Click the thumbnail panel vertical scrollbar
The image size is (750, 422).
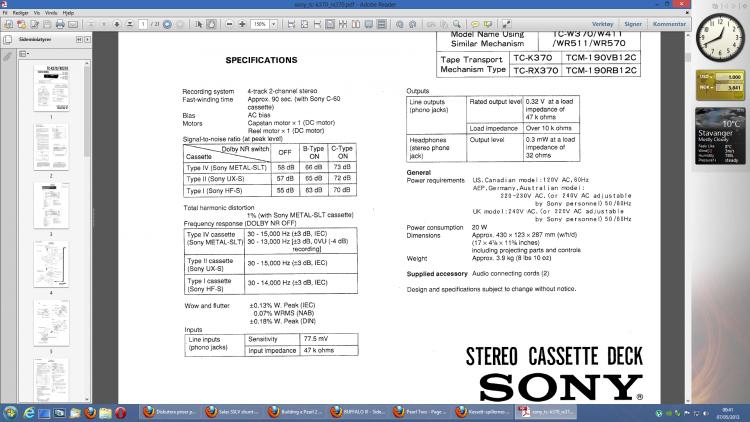click(87, 231)
